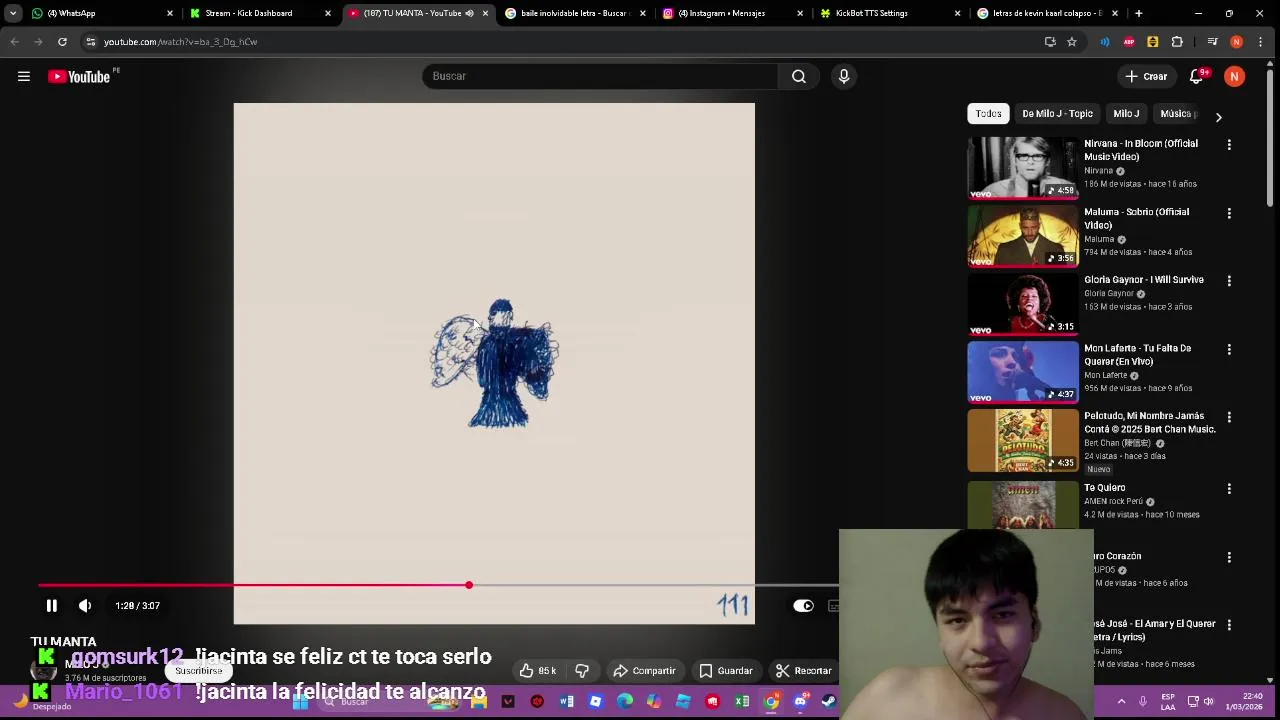Open options for Pelotudo Mi Nombre video
This screenshot has width=1280, height=720.
click(x=1229, y=417)
